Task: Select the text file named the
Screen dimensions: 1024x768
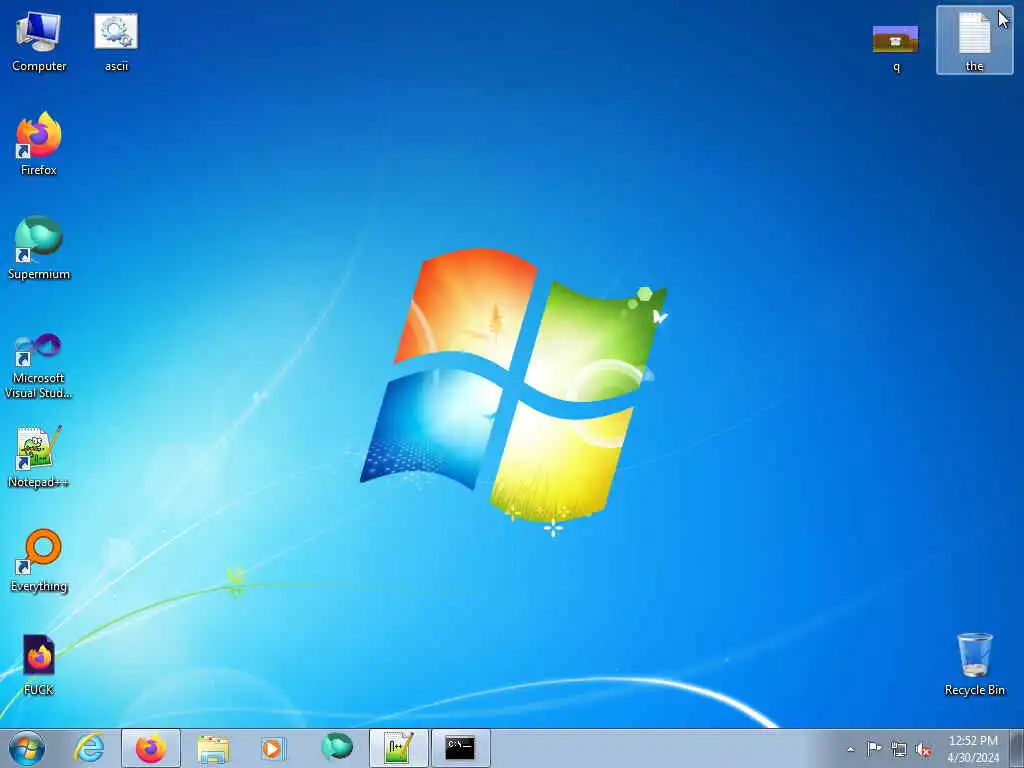Action: click(x=974, y=40)
